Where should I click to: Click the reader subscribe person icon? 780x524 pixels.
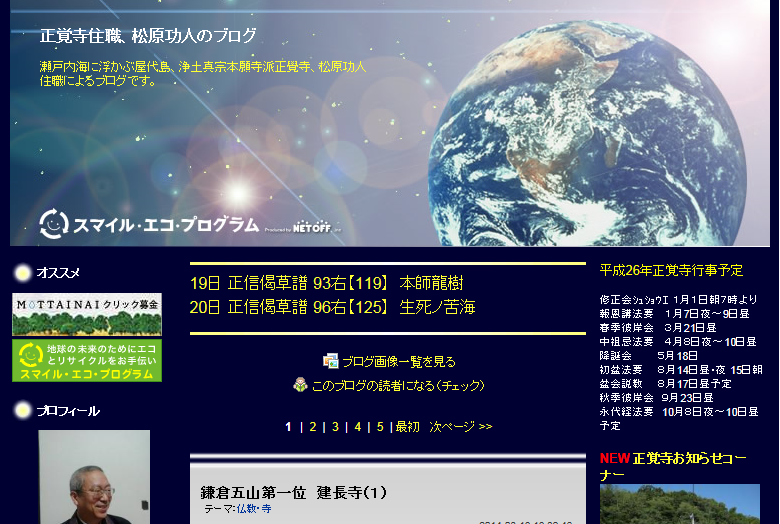300,385
